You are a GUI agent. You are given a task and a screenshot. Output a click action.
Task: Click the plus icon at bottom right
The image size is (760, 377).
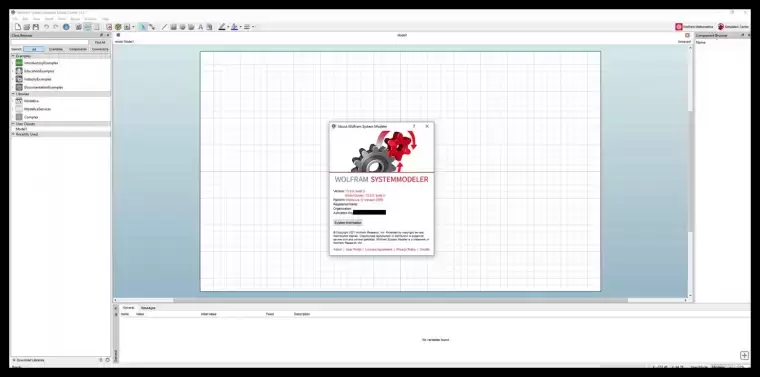(x=744, y=356)
